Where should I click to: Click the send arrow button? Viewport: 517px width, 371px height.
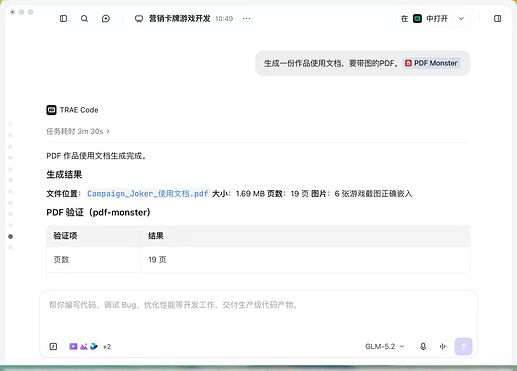pyautogui.click(x=463, y=347)
